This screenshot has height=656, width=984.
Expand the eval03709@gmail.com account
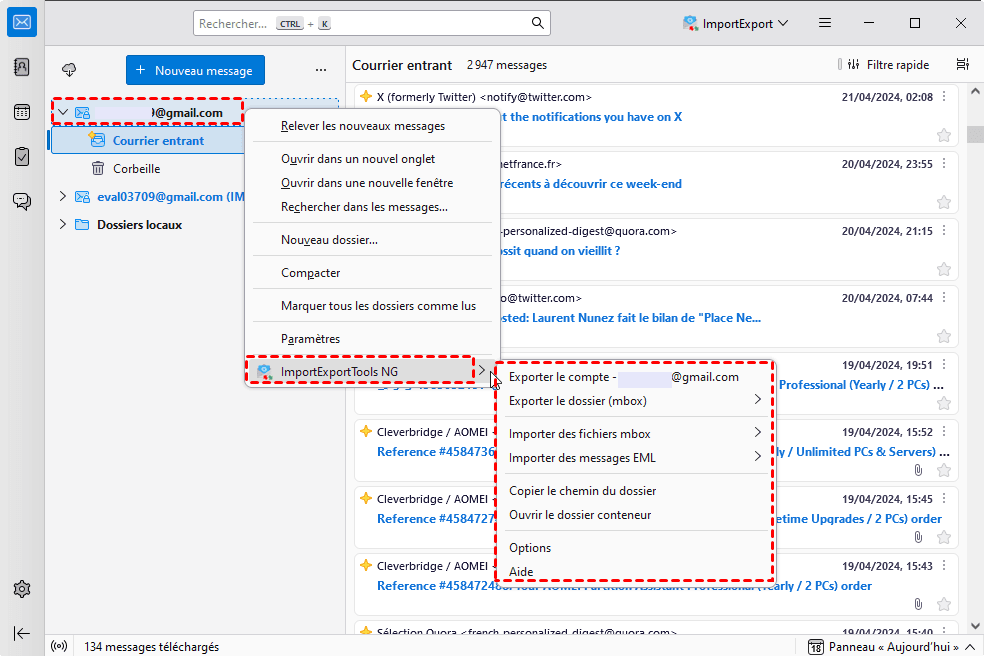63,196
